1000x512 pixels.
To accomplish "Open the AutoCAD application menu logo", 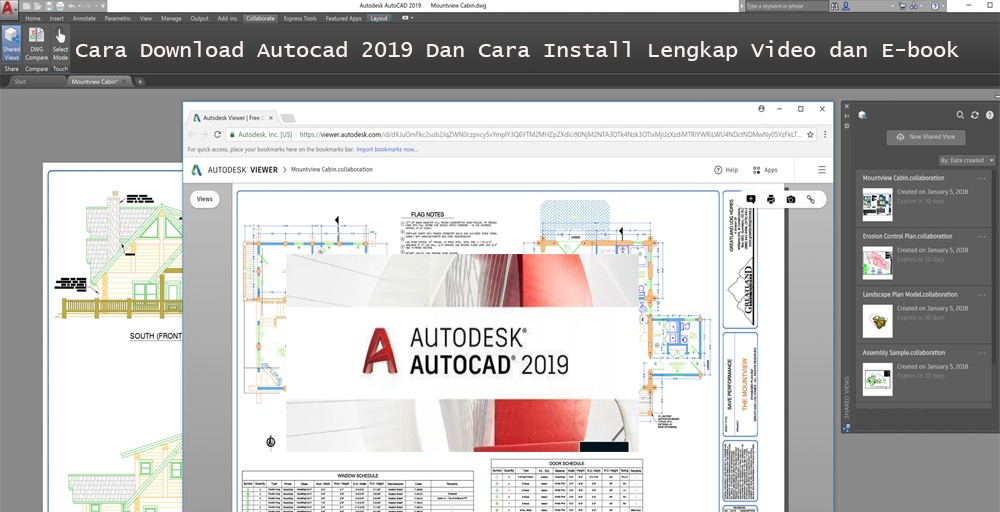I will click(x=7, y=9).
